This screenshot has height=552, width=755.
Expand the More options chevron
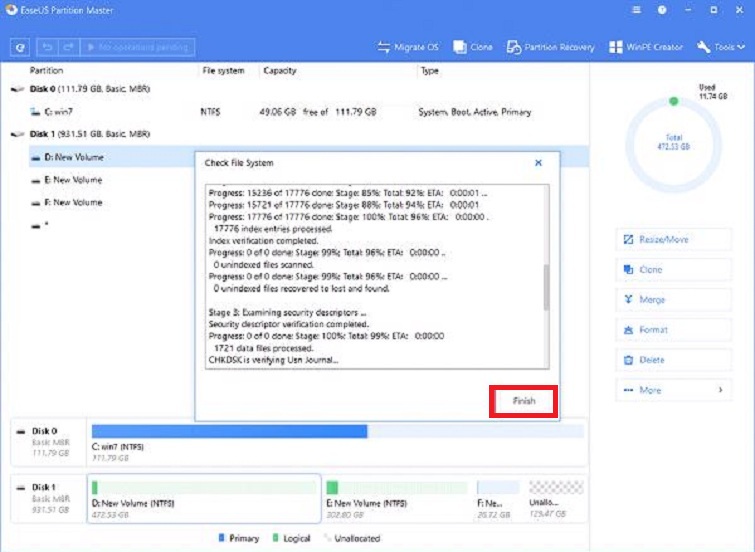(x=719, y=390)
